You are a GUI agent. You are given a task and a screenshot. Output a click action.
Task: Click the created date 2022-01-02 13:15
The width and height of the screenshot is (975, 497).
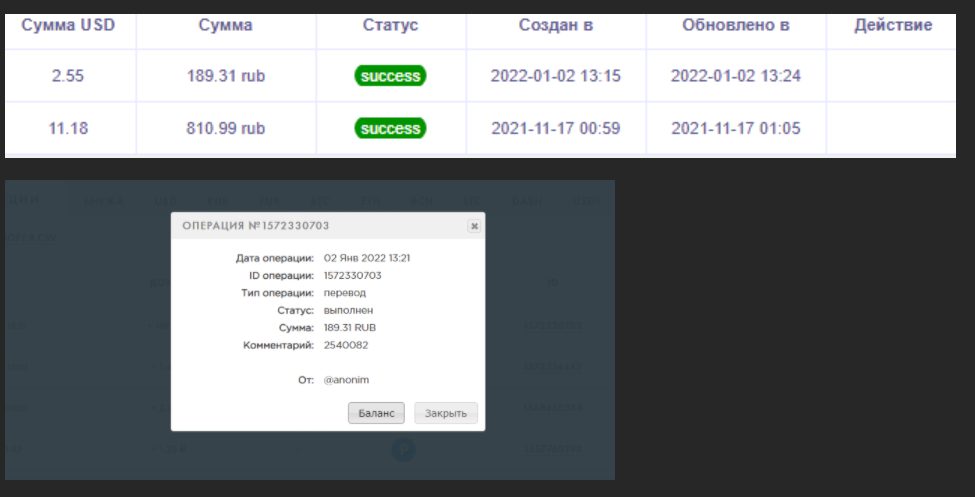click(x=556, y=76)
